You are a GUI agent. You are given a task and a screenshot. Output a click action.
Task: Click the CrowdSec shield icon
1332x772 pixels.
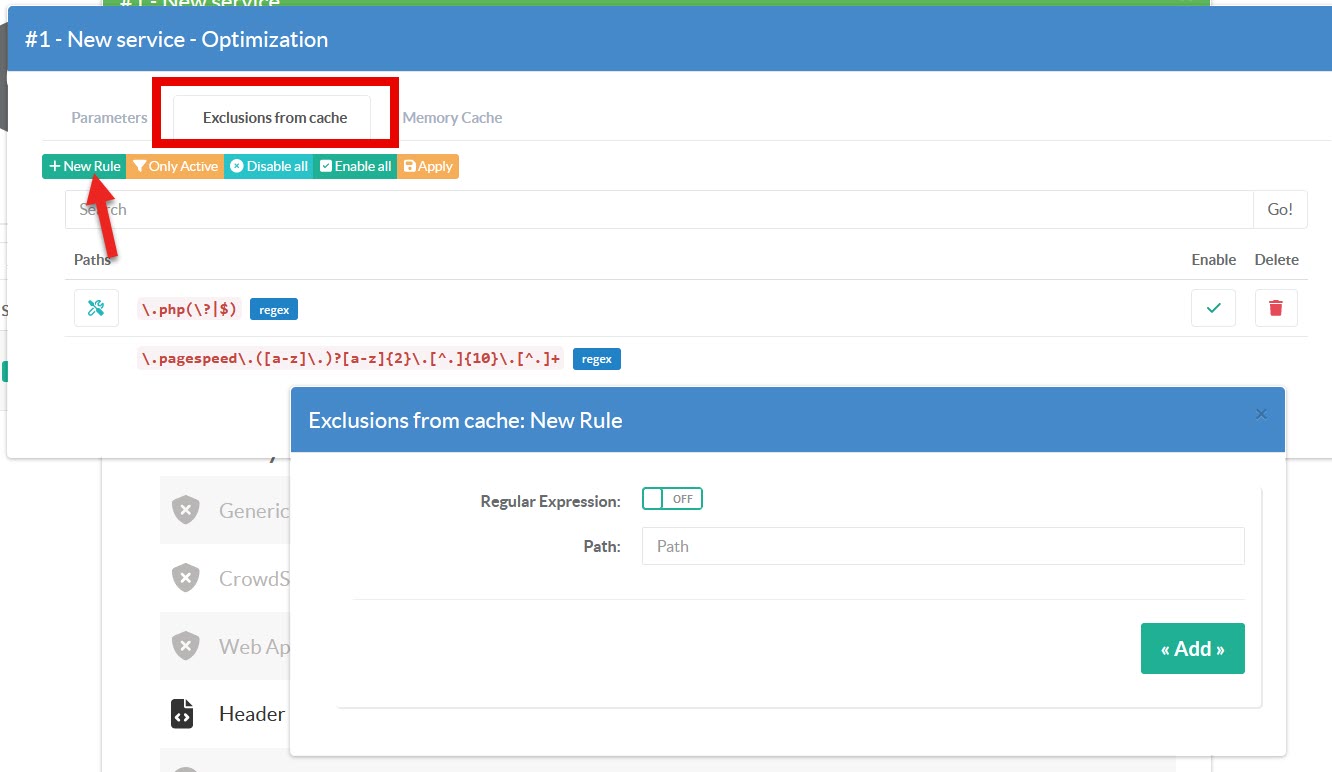[x=185, y=578]
